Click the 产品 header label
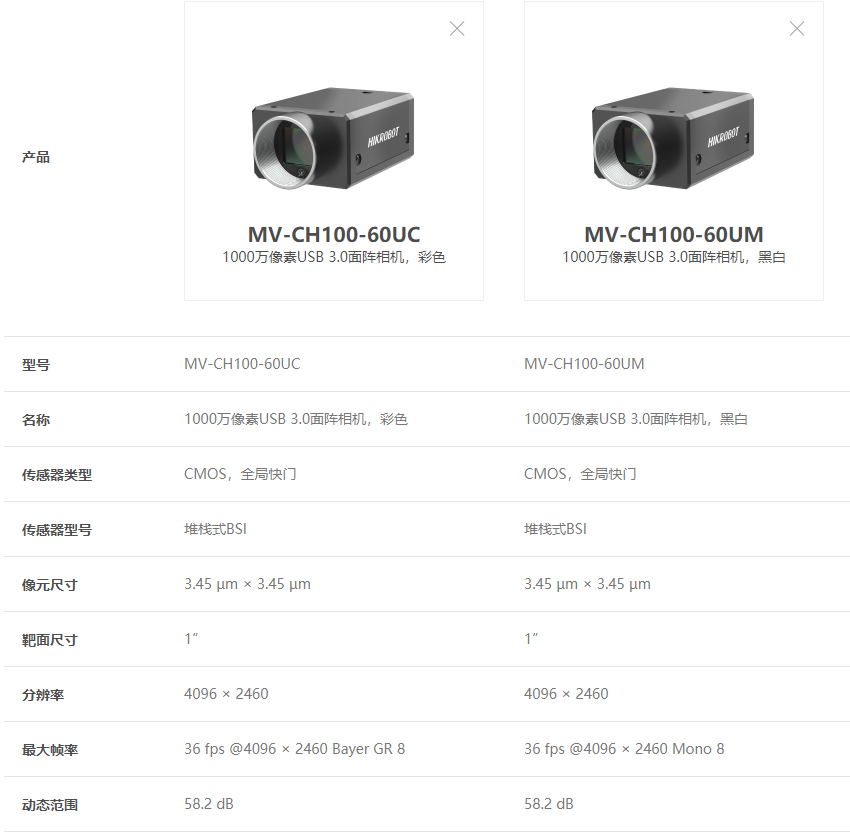 point(36,157)
